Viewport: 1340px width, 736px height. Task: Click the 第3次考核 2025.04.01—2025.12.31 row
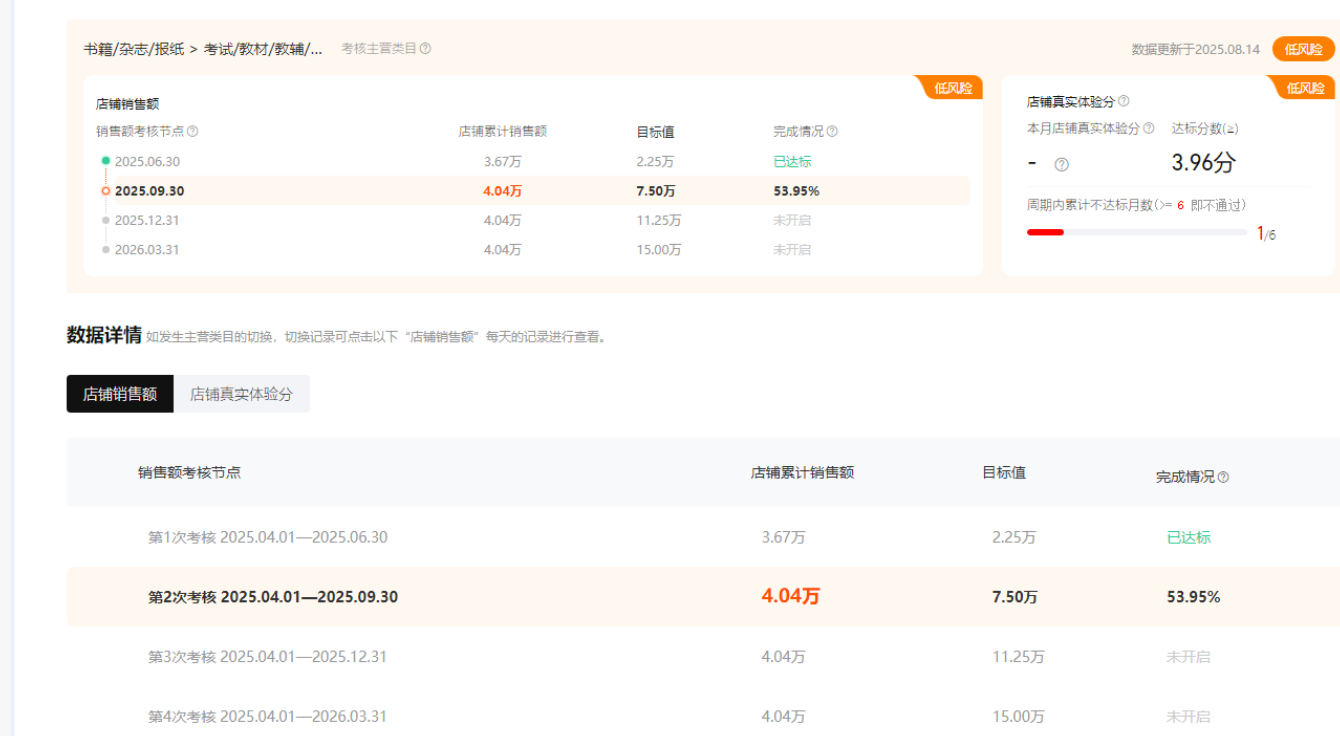[x=268, y=657]
